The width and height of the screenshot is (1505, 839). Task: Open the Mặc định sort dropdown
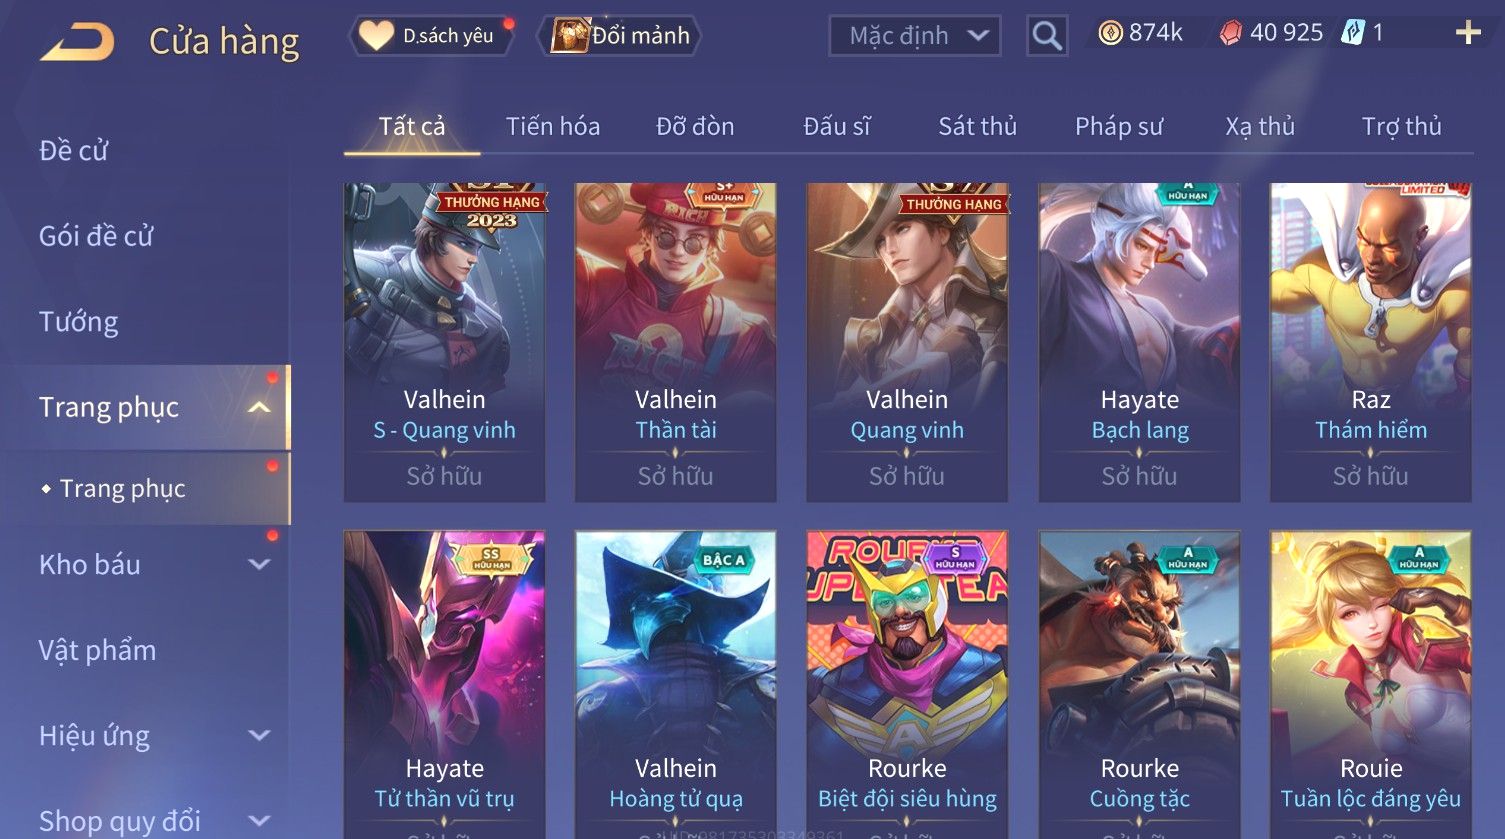coord(914,36)
